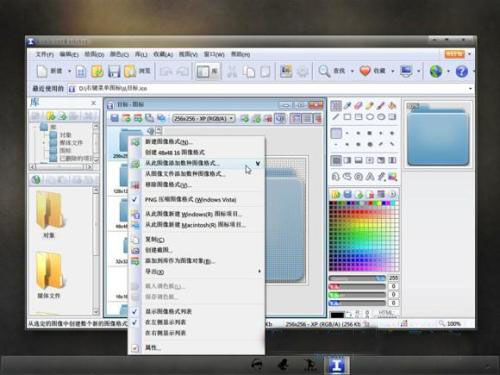Click the undo arrow in main toolbar
The image size is (500, 375).
coord(166,71)
